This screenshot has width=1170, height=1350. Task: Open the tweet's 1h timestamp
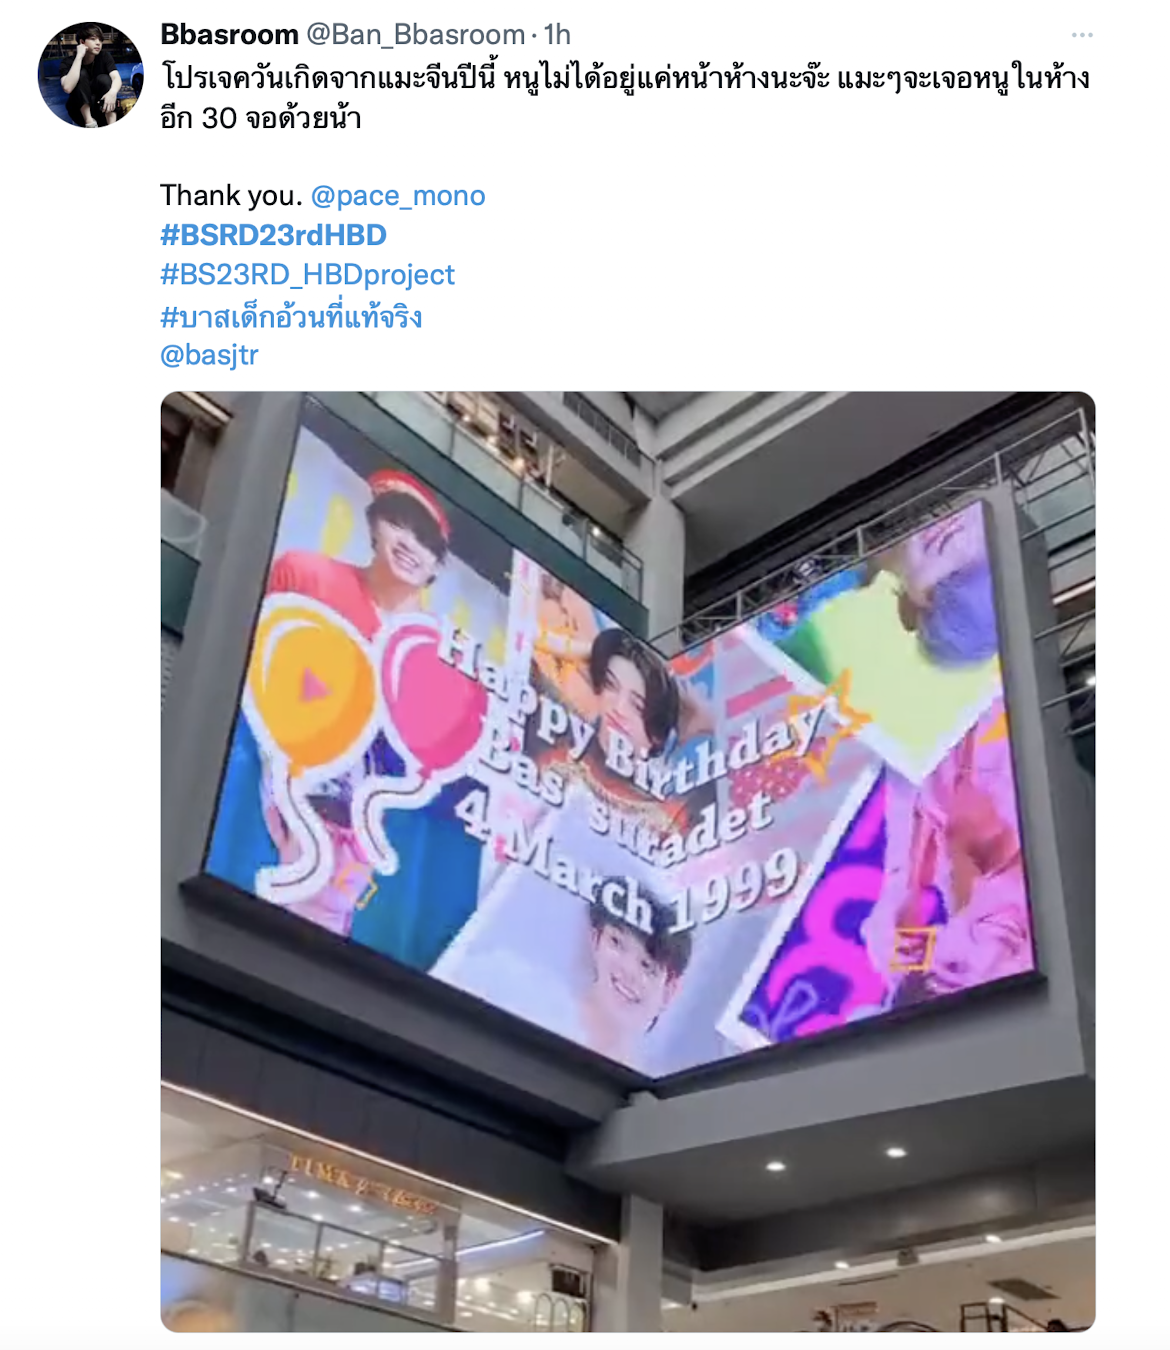click(557, 35)
